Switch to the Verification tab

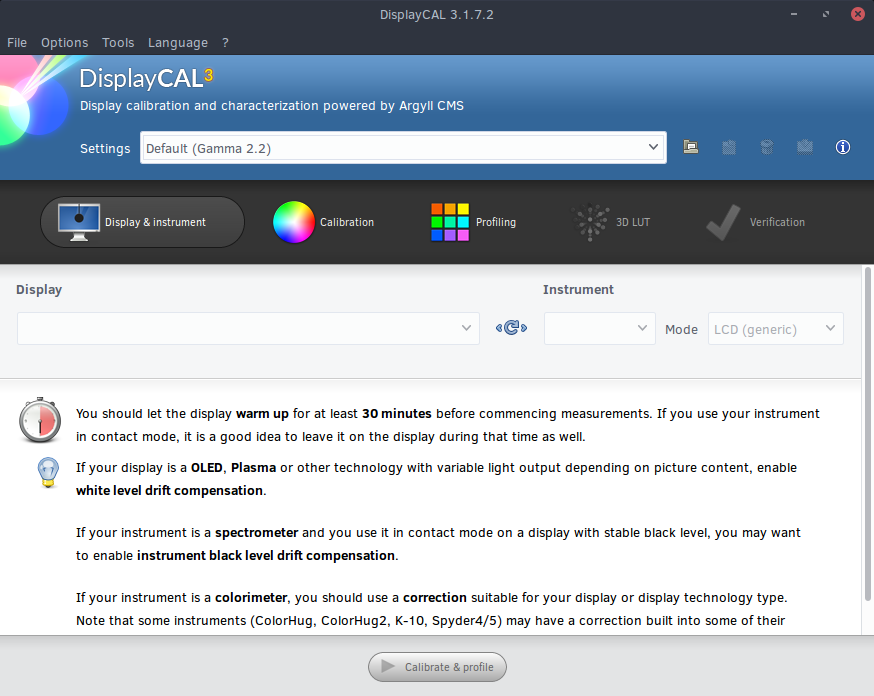click(x=755, y=222)
